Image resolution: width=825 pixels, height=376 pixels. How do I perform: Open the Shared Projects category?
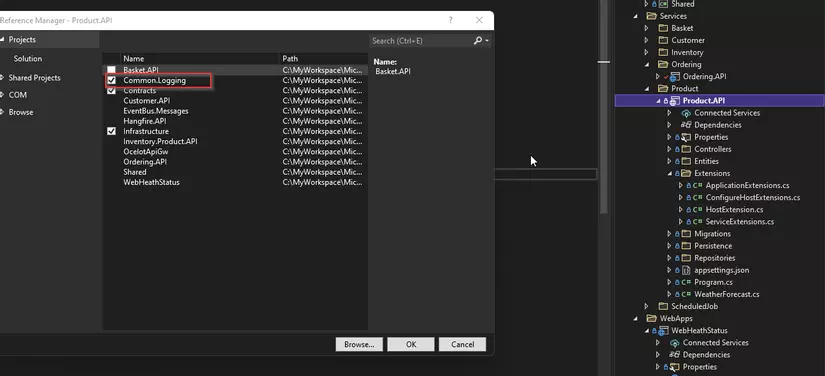(x=34, y=78)
